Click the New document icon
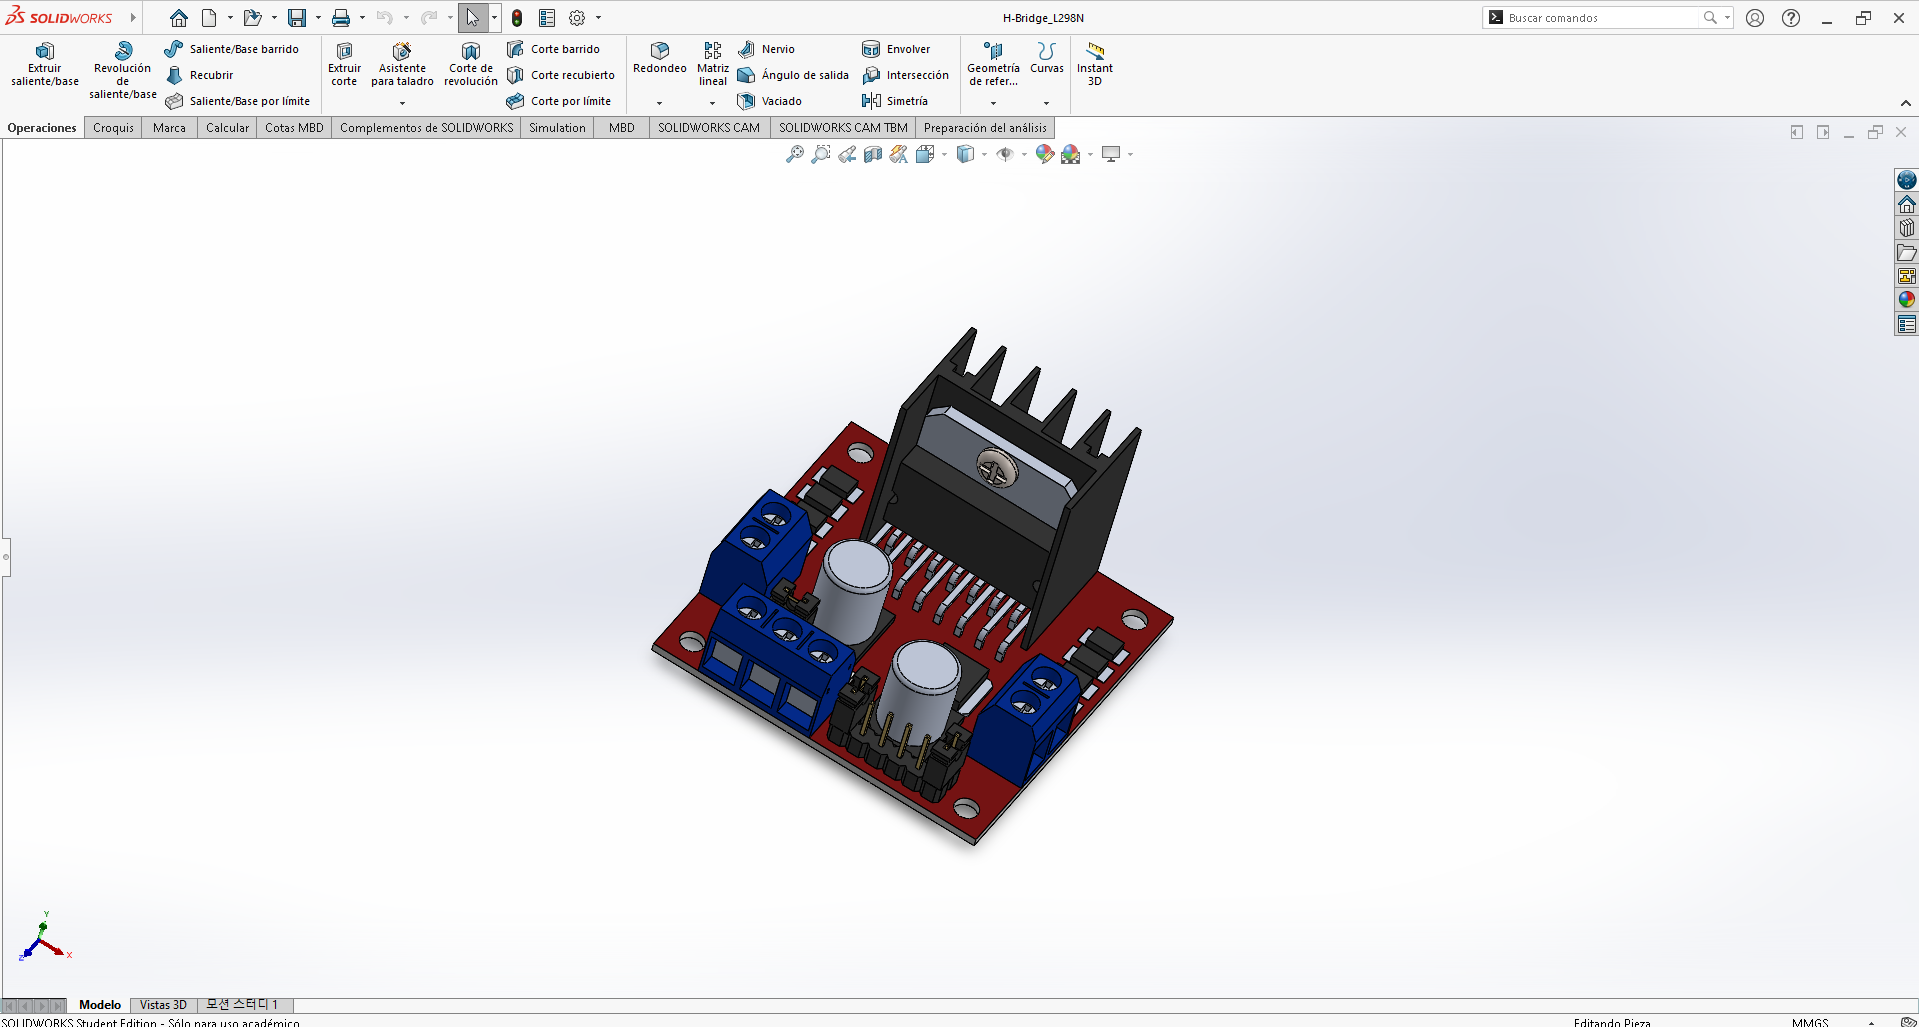The image size is (1919, 1027). (209, 18)
